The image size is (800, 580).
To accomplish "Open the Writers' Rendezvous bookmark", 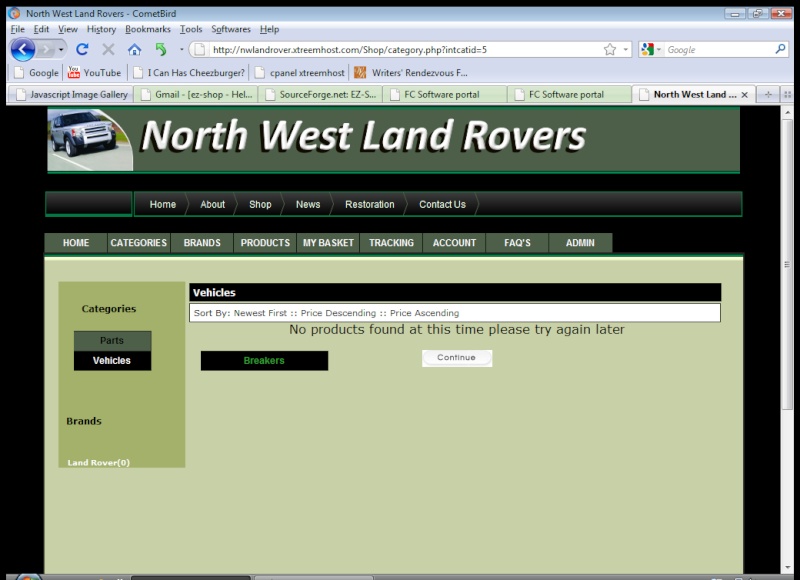I will tap(411, 72).
